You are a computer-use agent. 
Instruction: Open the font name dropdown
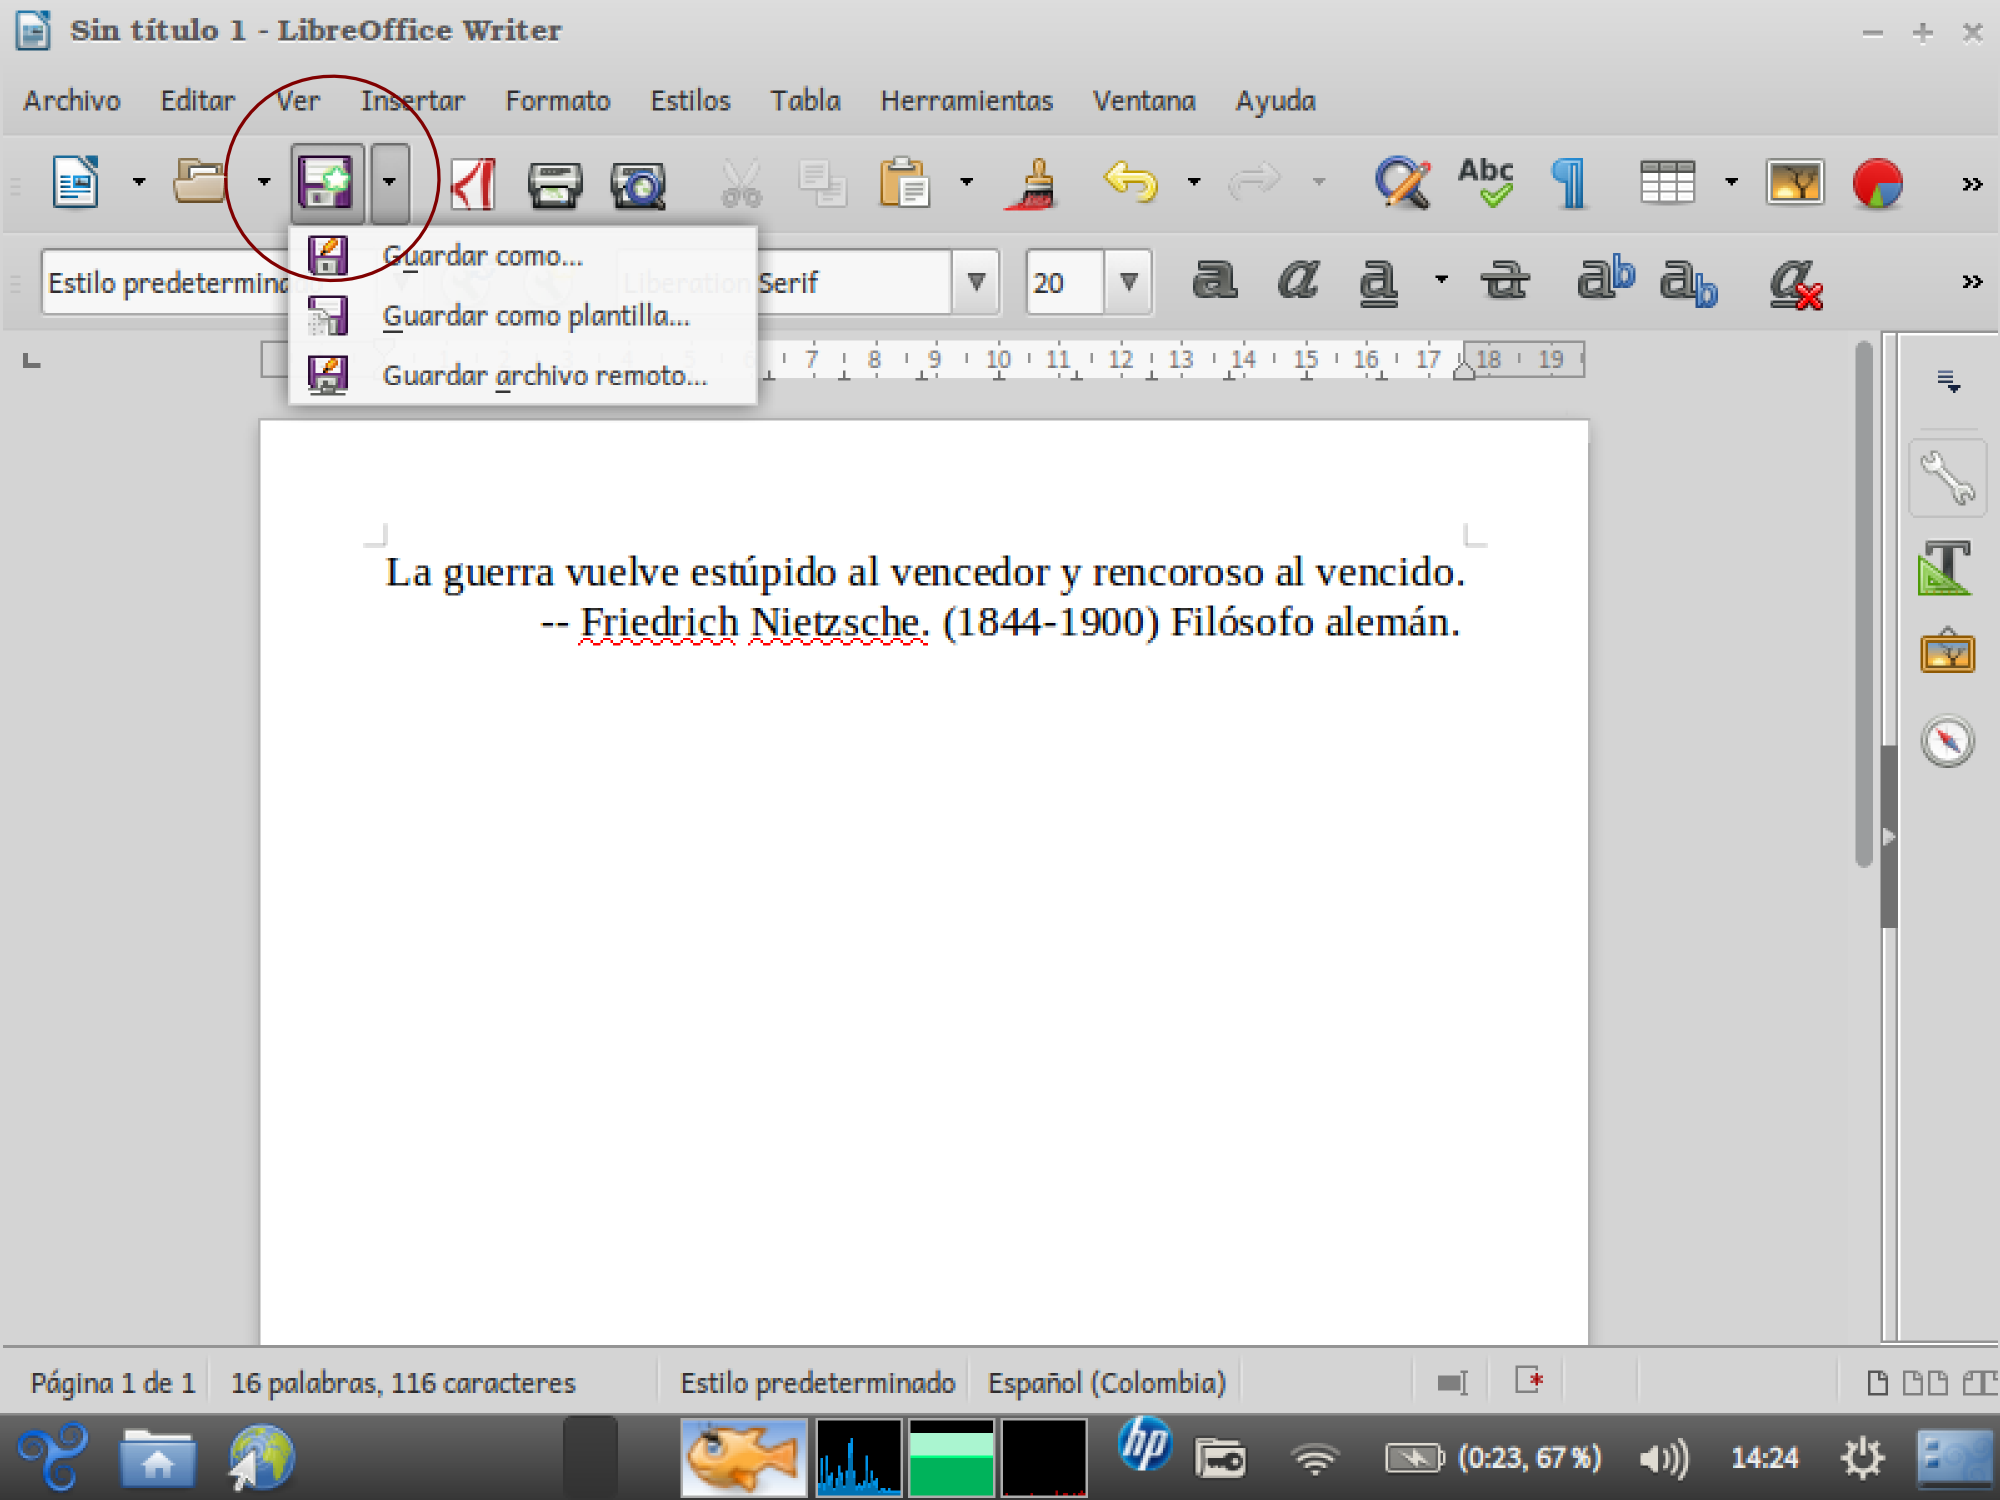(977, 283)
